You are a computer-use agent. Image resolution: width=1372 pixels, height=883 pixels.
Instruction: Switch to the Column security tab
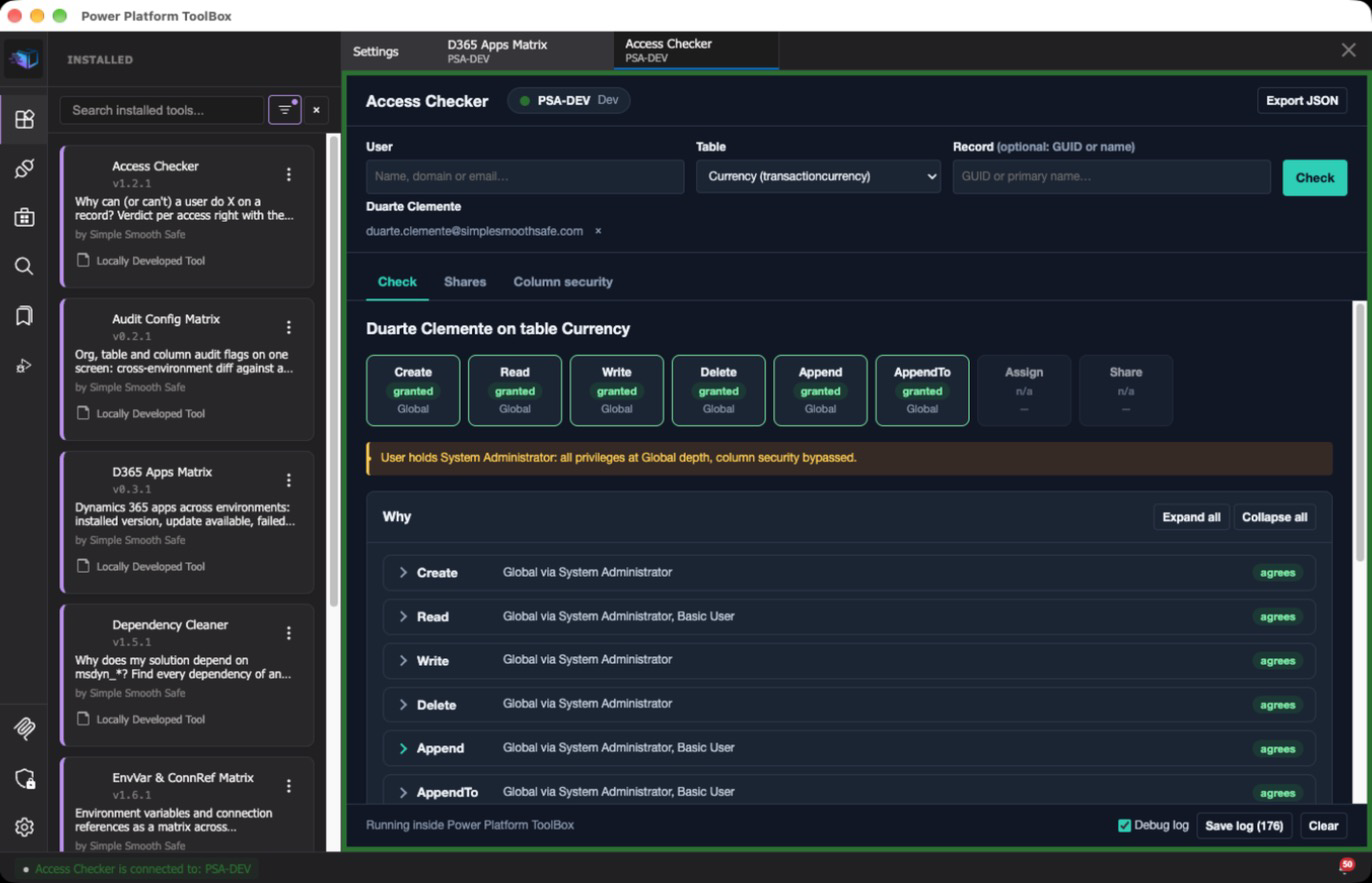tap(563, 282)
